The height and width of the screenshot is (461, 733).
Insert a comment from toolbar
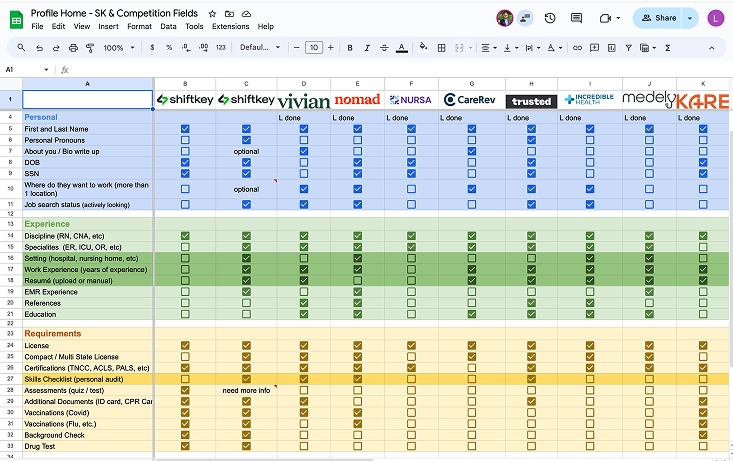coord(594,48)
